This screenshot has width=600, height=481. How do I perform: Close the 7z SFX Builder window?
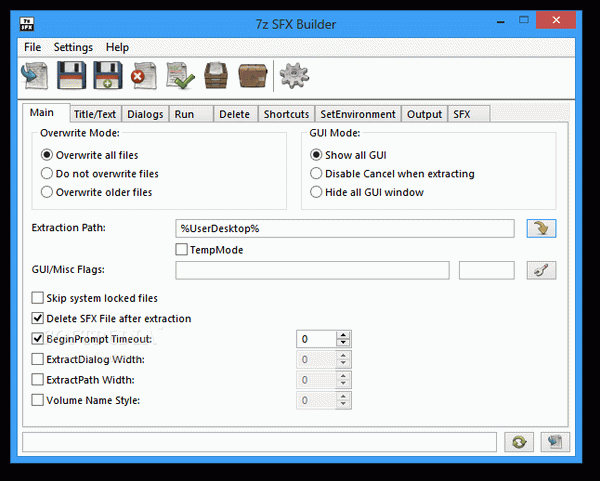556,20
